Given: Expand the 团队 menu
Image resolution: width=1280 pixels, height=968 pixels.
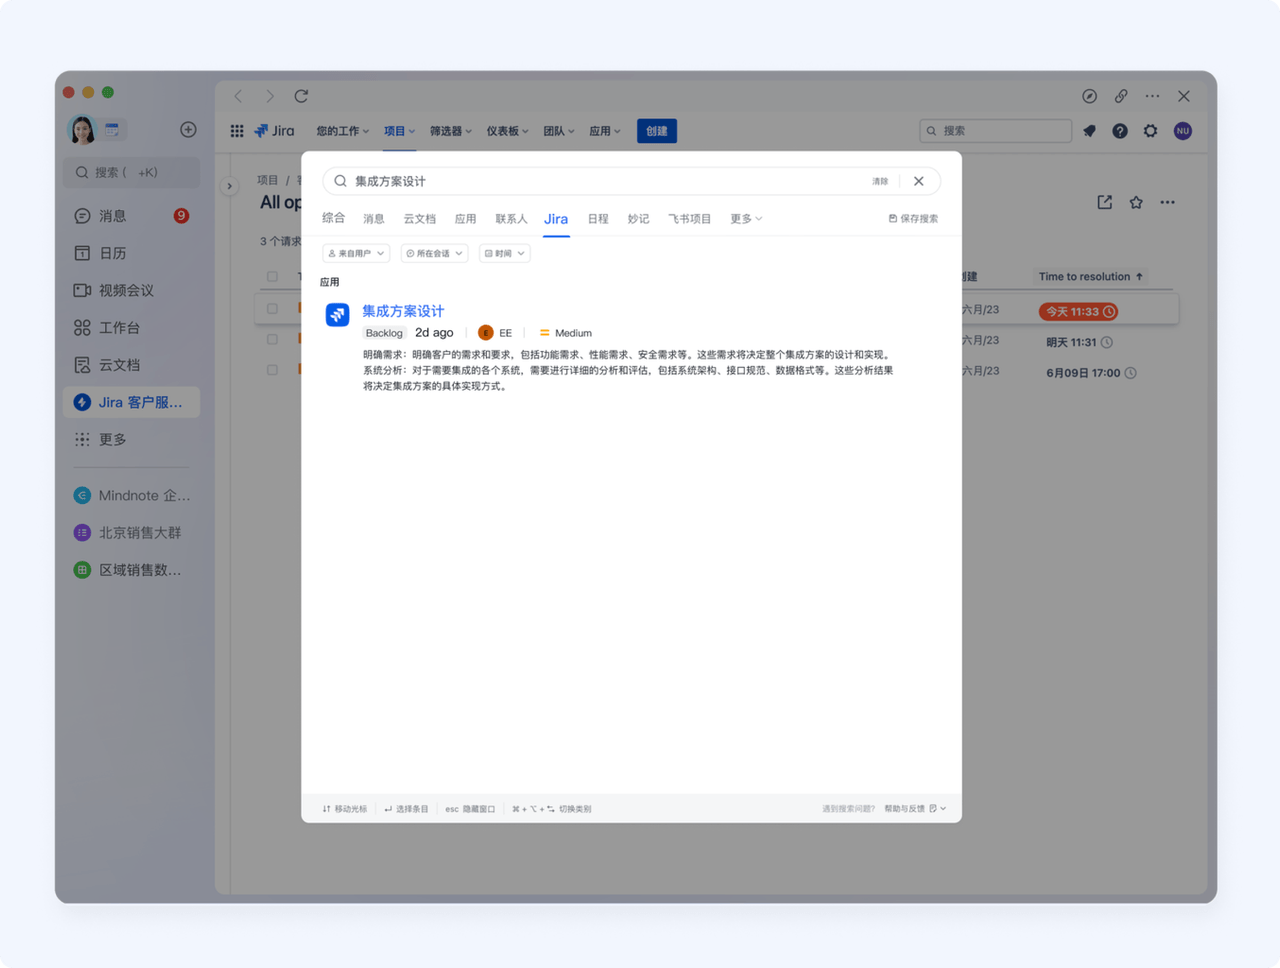Looking at the screenshot, I should [x=559, y=131].
